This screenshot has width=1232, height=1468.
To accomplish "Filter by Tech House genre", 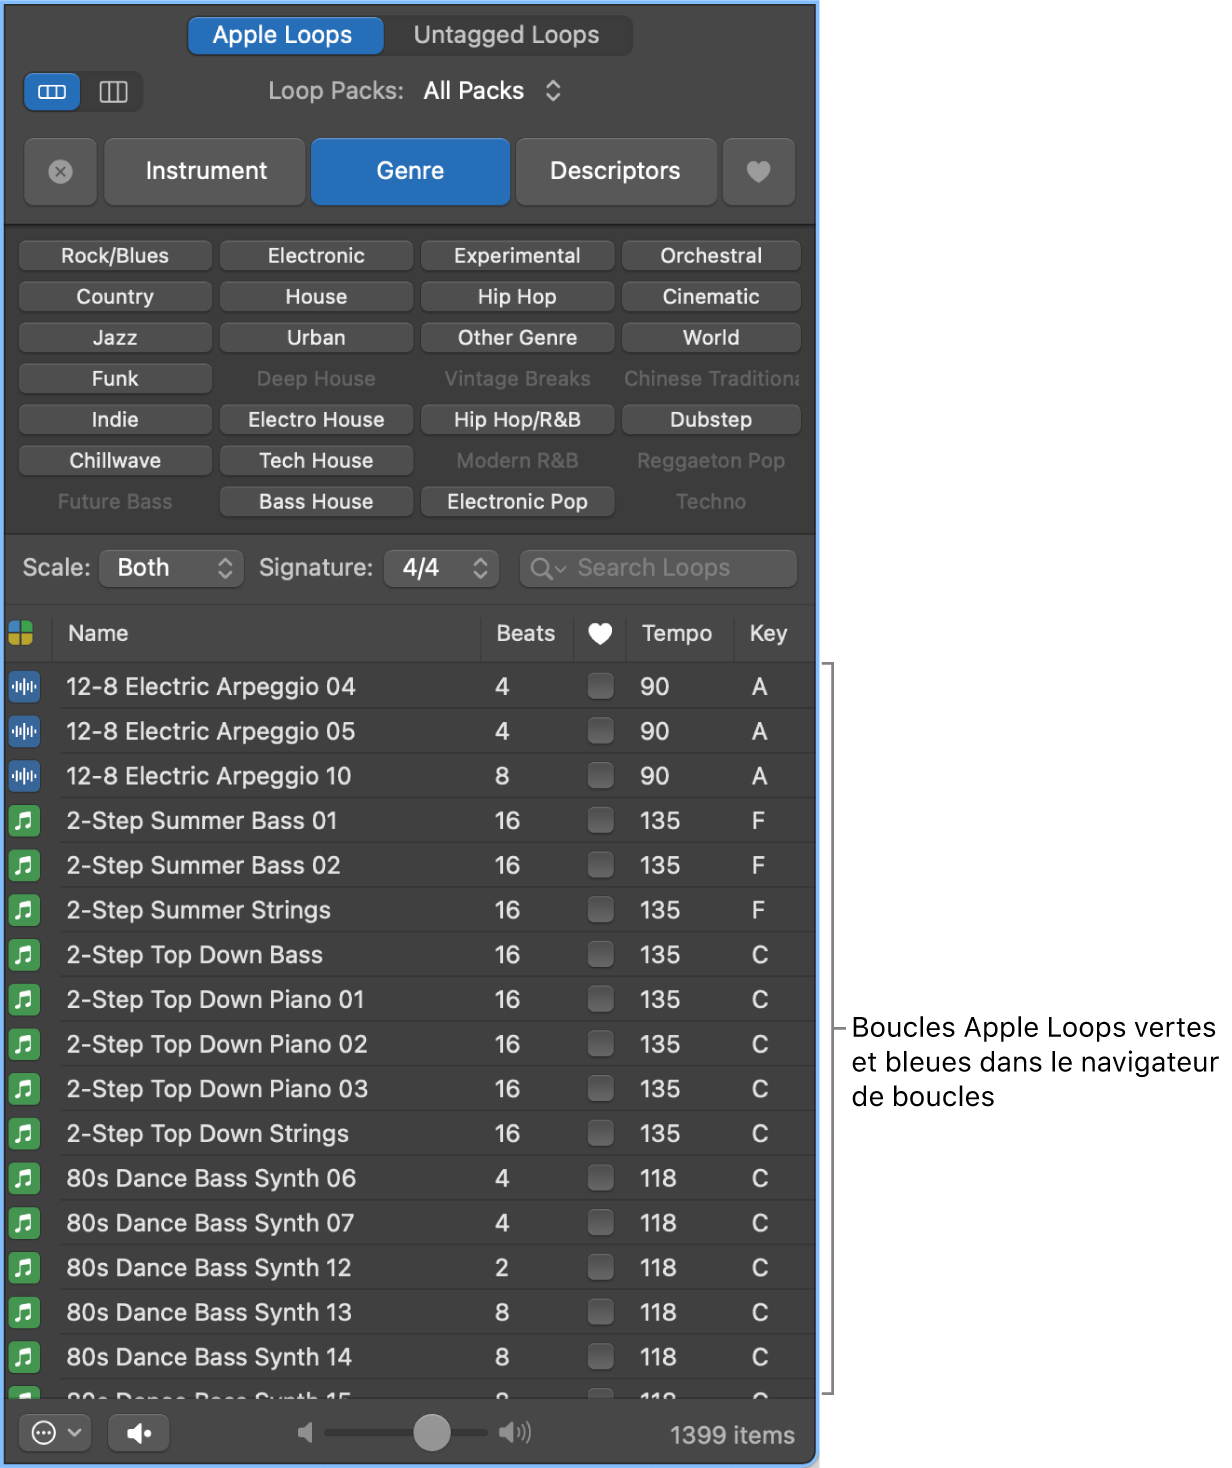I will coord(316,461).
